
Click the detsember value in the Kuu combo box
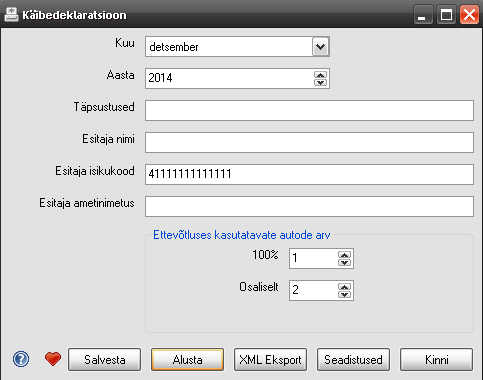[174, 47]
